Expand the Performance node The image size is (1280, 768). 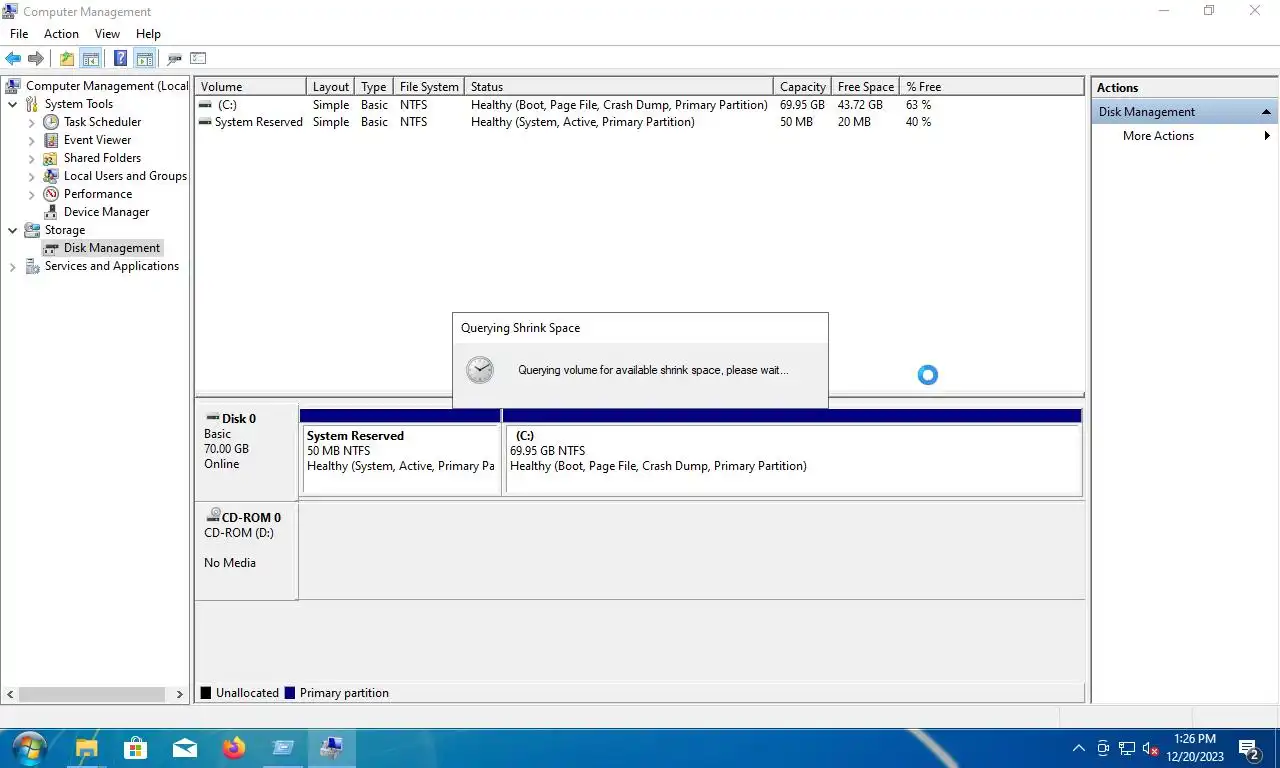coord(31,194)
